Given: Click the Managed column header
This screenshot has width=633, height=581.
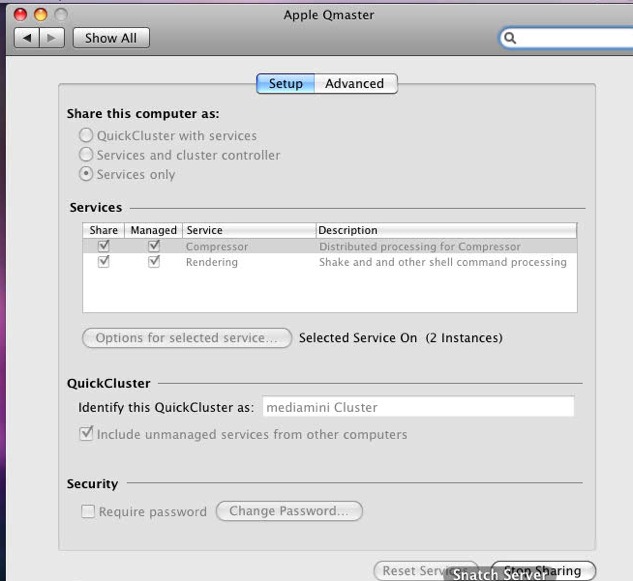Looking at the screenshot, I should [x=153, y=230].
